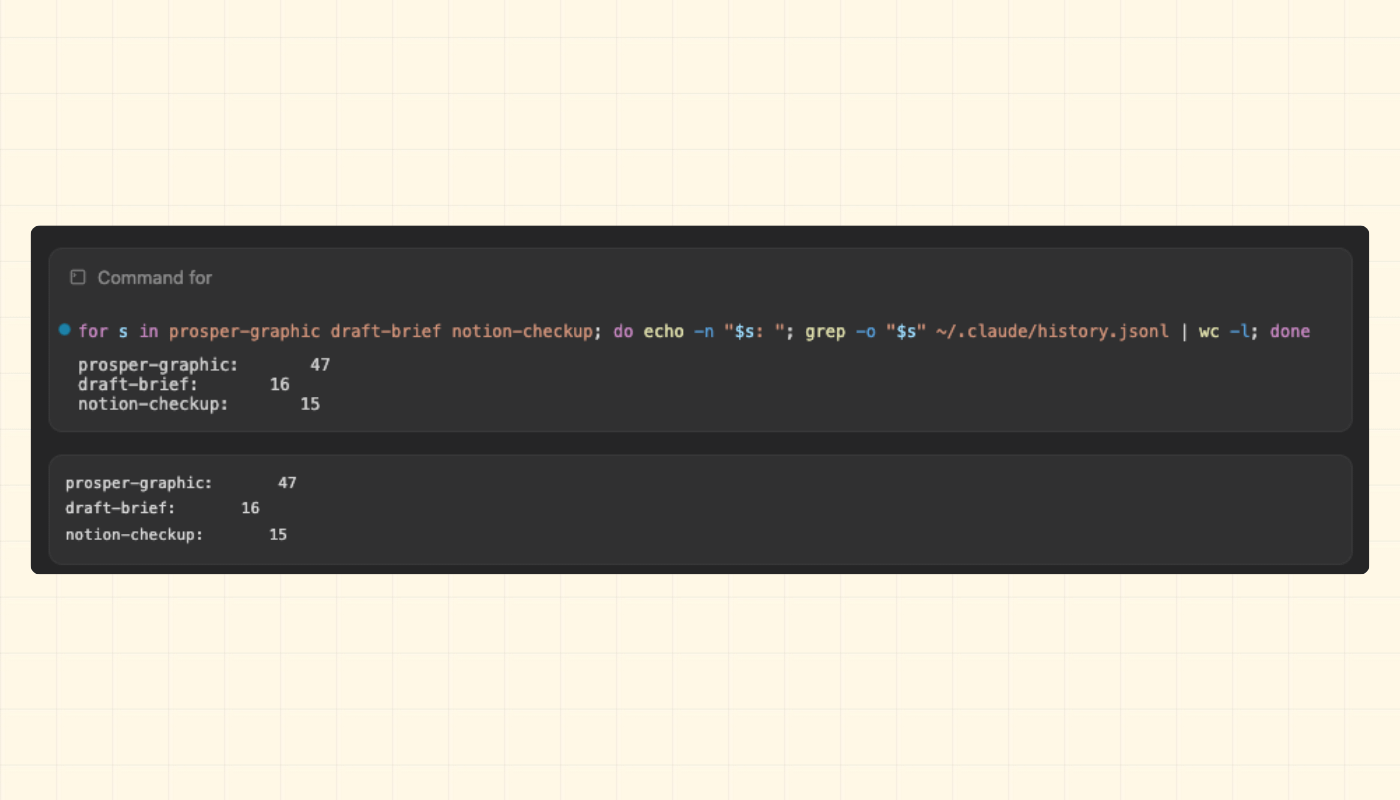This screenshot has width=1400, height=800.
Task: Click the value 15 in the upper output
Action: tap(310, 404)
